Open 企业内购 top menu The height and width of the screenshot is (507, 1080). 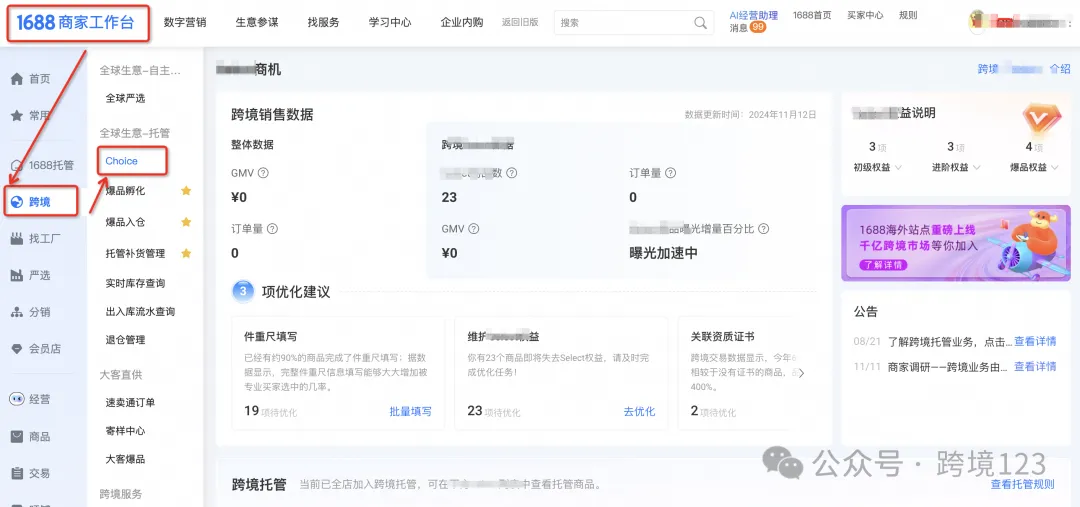click(461, 22)
